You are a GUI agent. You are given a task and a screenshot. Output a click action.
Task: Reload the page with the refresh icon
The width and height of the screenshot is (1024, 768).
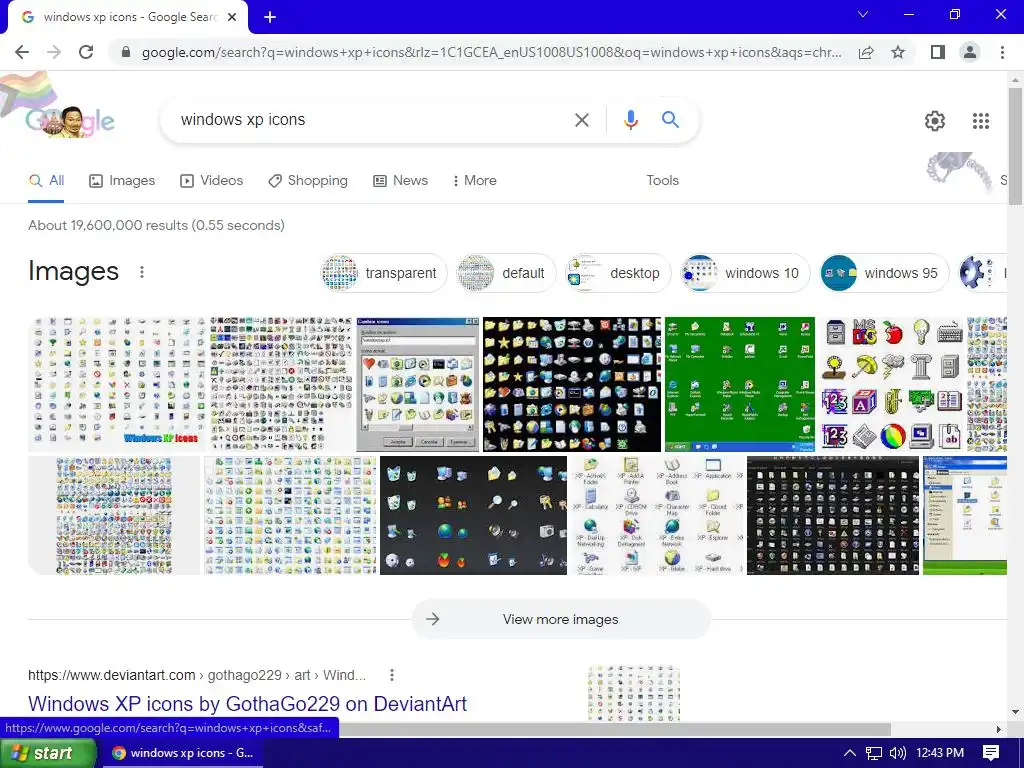point(86,52)
